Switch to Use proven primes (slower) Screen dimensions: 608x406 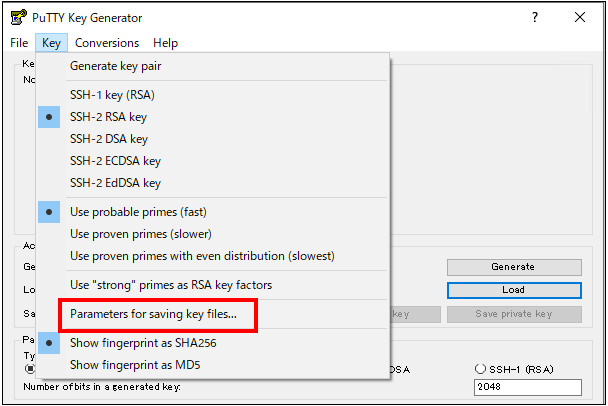click(x=141, y=234)
